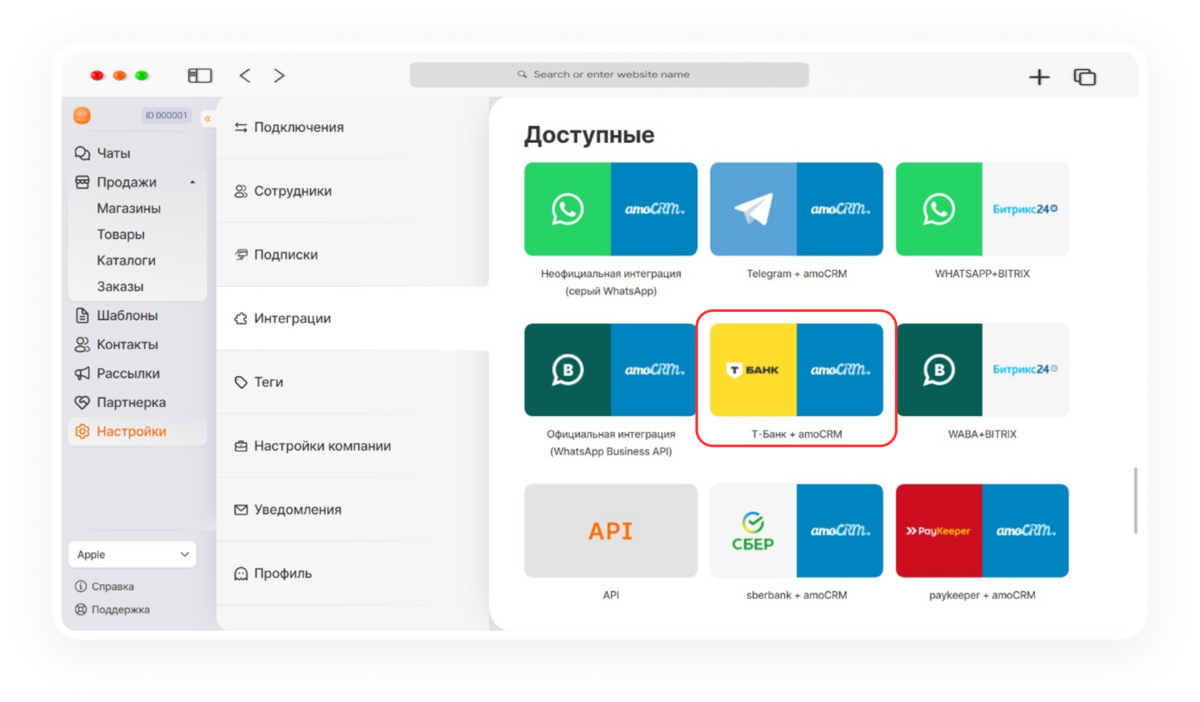This screenshot has height=702, width=1200.
Task: Click the Уведомления envelope icon
Action: (241, 510)
